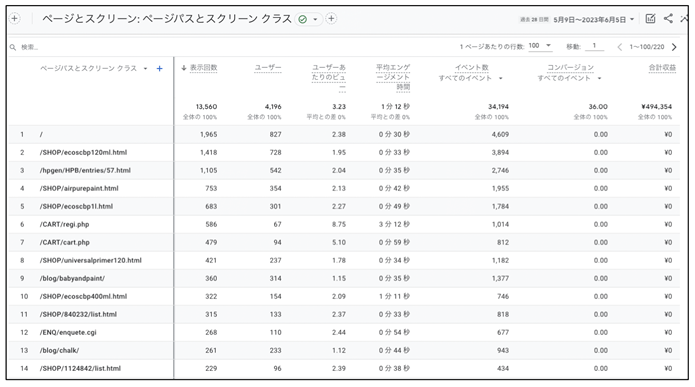The width and height of the screenshot is (695, 387).
Task: Sort by the ユーザー column header
Action: (x=268, y=68)
